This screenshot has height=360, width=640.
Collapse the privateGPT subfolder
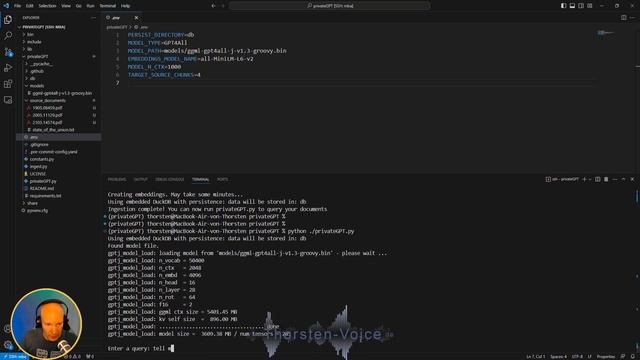(x=37, y=56)
